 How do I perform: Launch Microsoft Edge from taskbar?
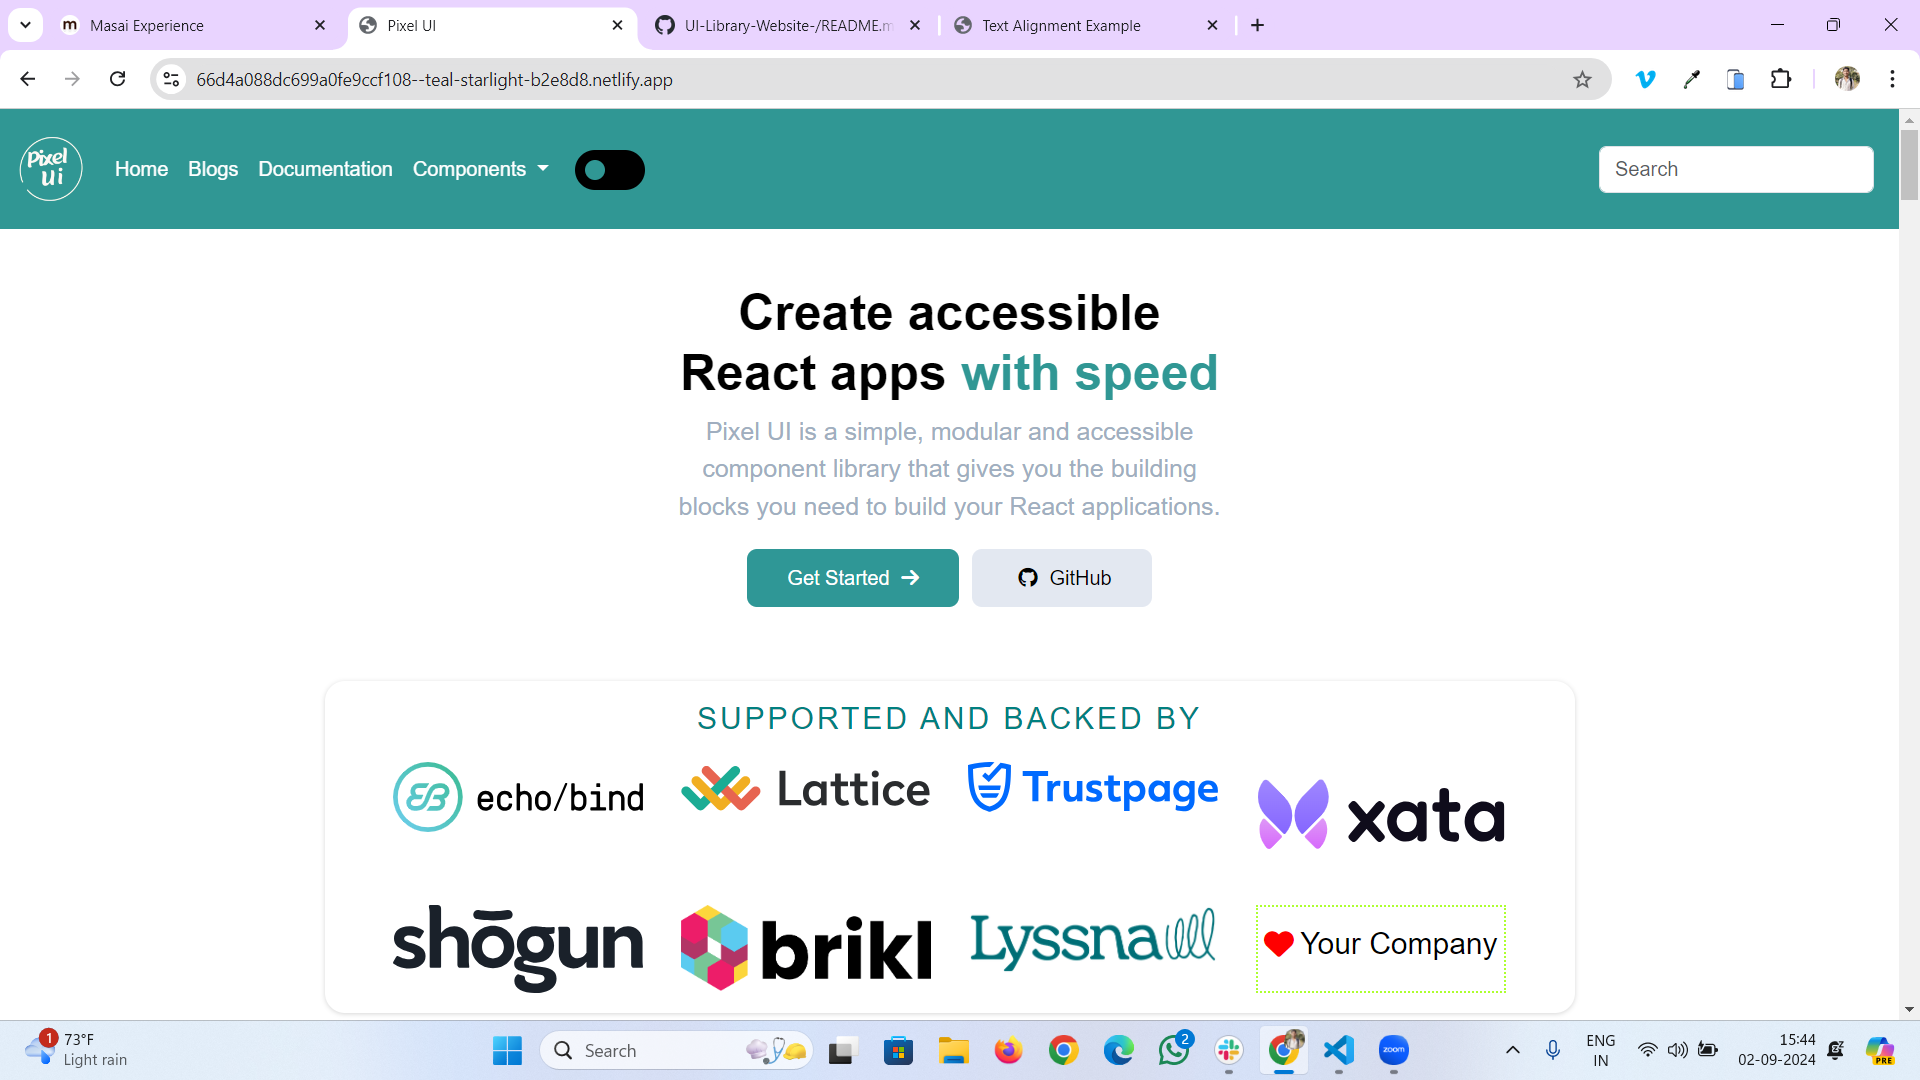1118,1050
